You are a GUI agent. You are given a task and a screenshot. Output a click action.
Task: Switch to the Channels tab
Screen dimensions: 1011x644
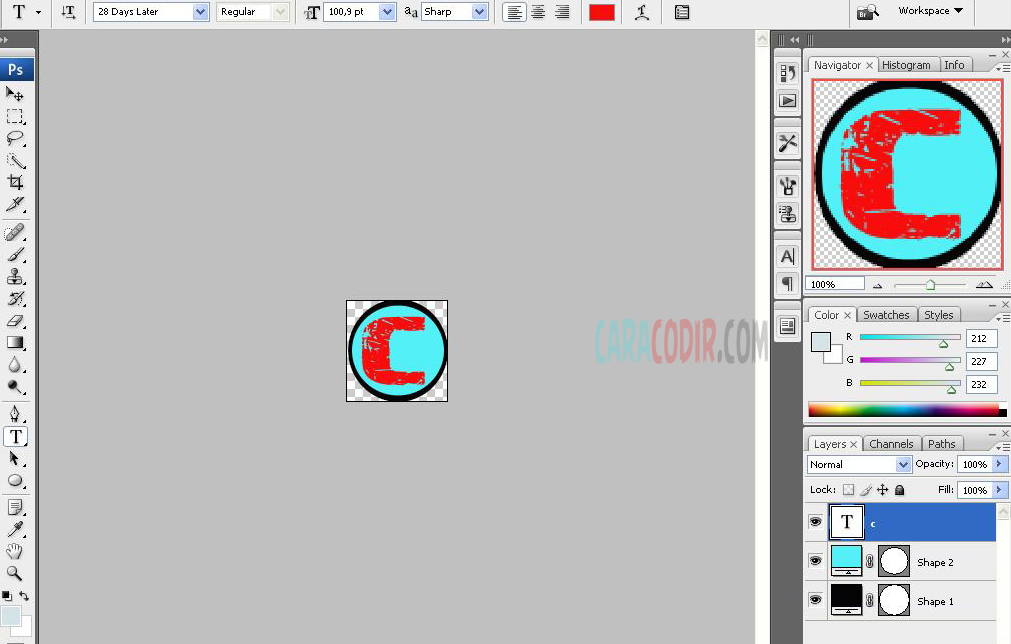pos(891,444)
